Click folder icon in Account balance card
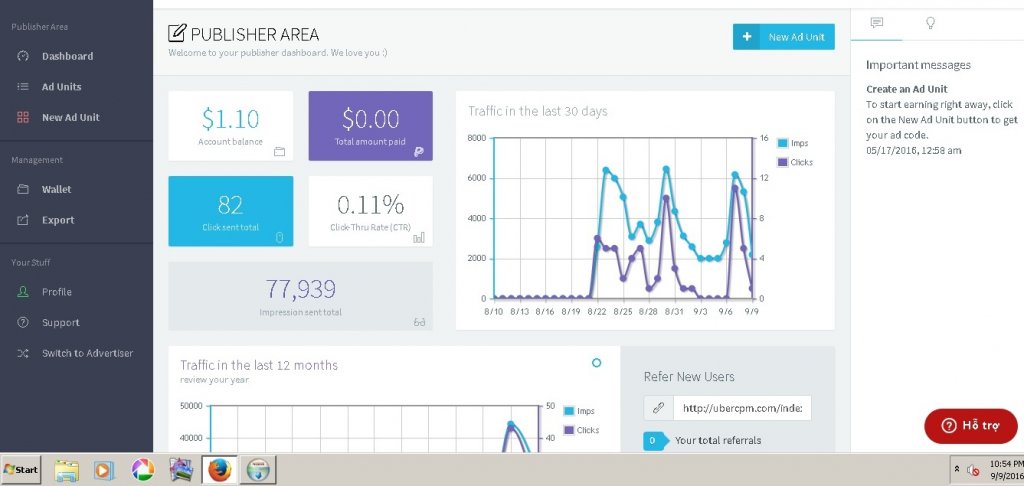 point(280,152)
